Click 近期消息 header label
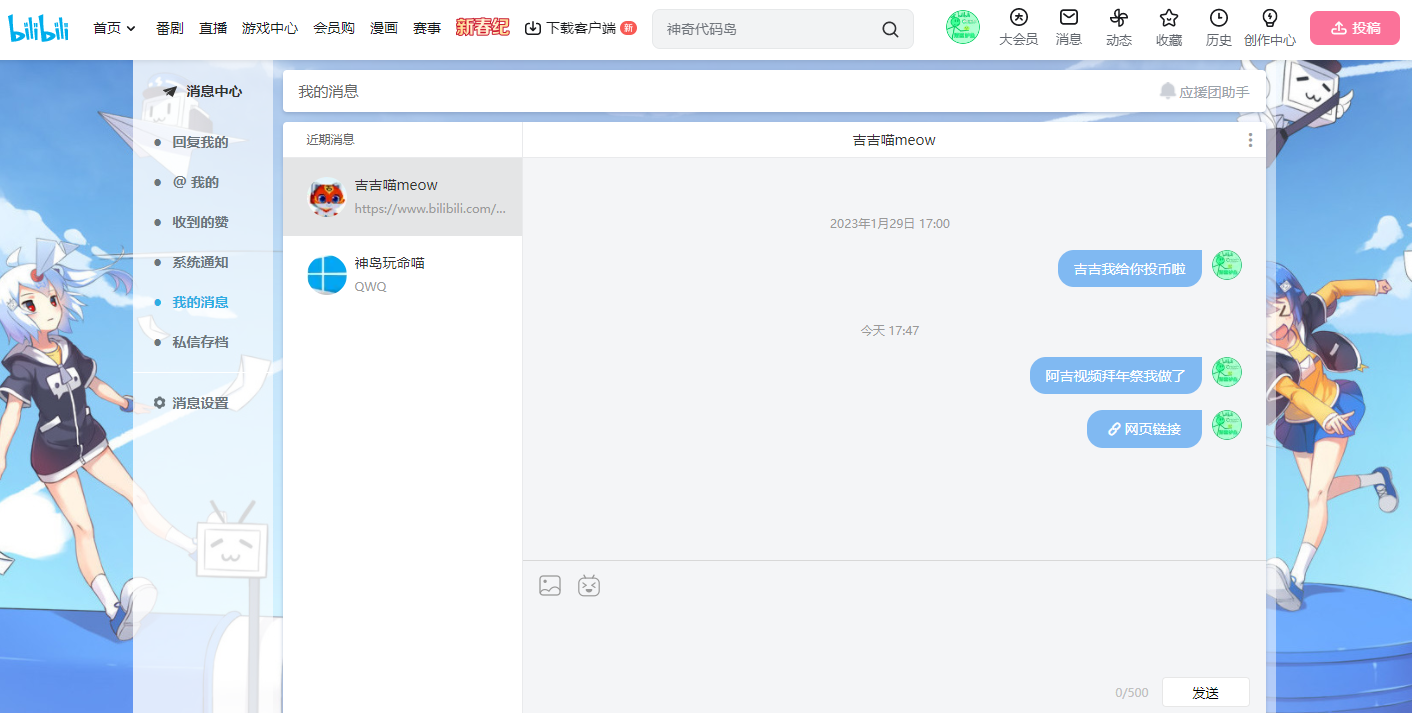The height and width of the screenshot is (713, 1412). [x=331, y=139]
